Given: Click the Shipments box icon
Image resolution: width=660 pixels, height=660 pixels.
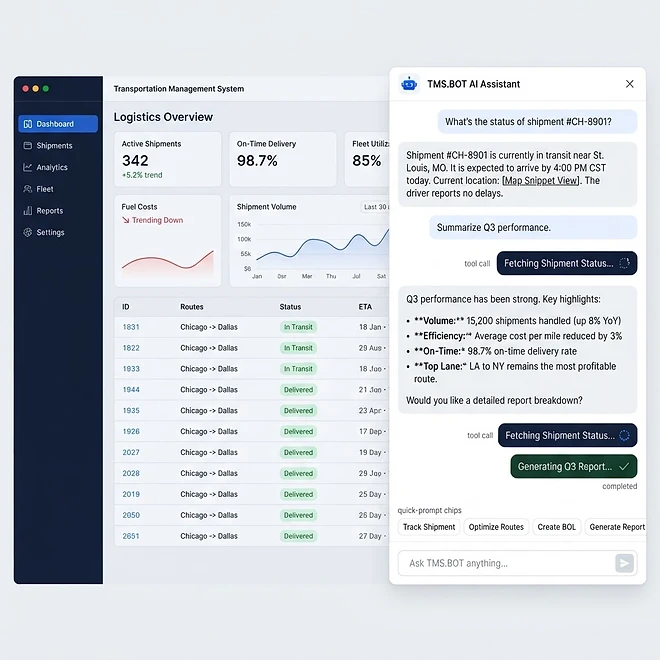Looking at the screenshot, I should pyautogui.click(x=28, y=146).
